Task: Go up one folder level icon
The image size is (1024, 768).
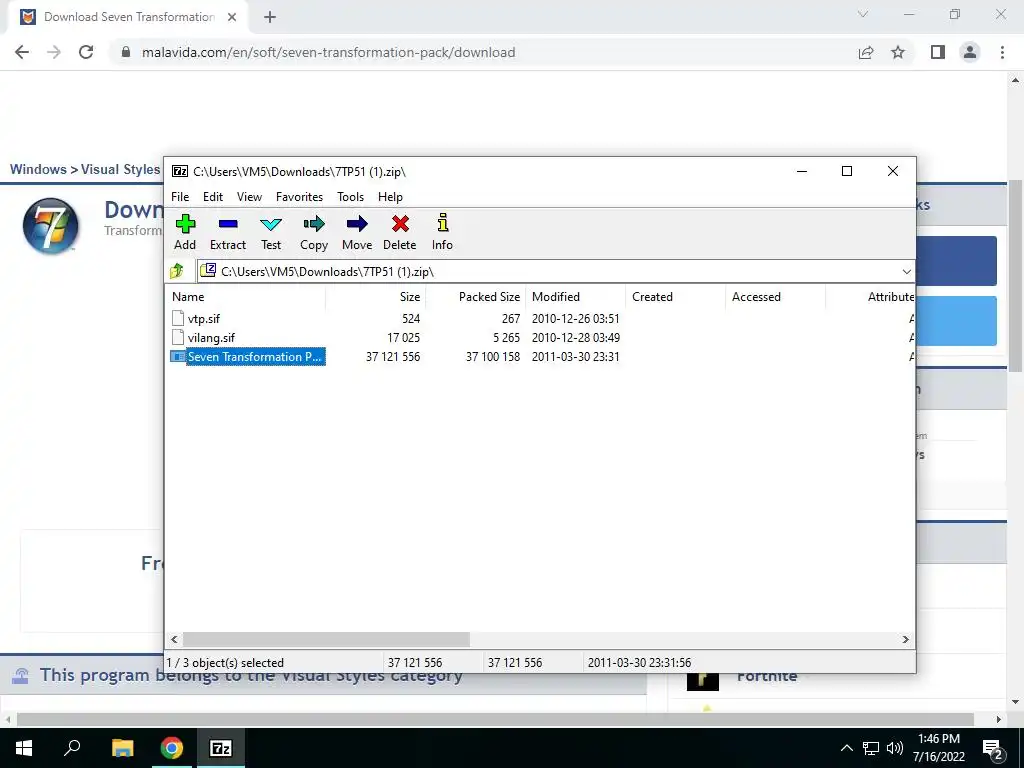Action: tap(177, 271)
